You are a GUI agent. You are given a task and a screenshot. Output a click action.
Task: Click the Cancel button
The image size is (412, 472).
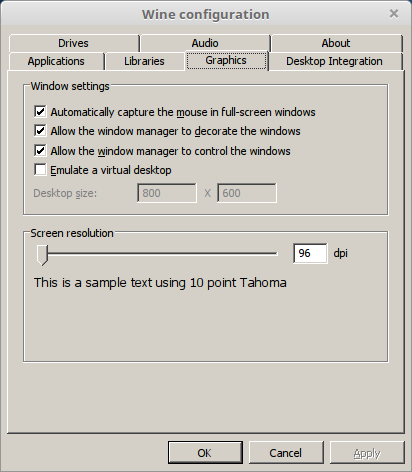click(x=286, y=453)
